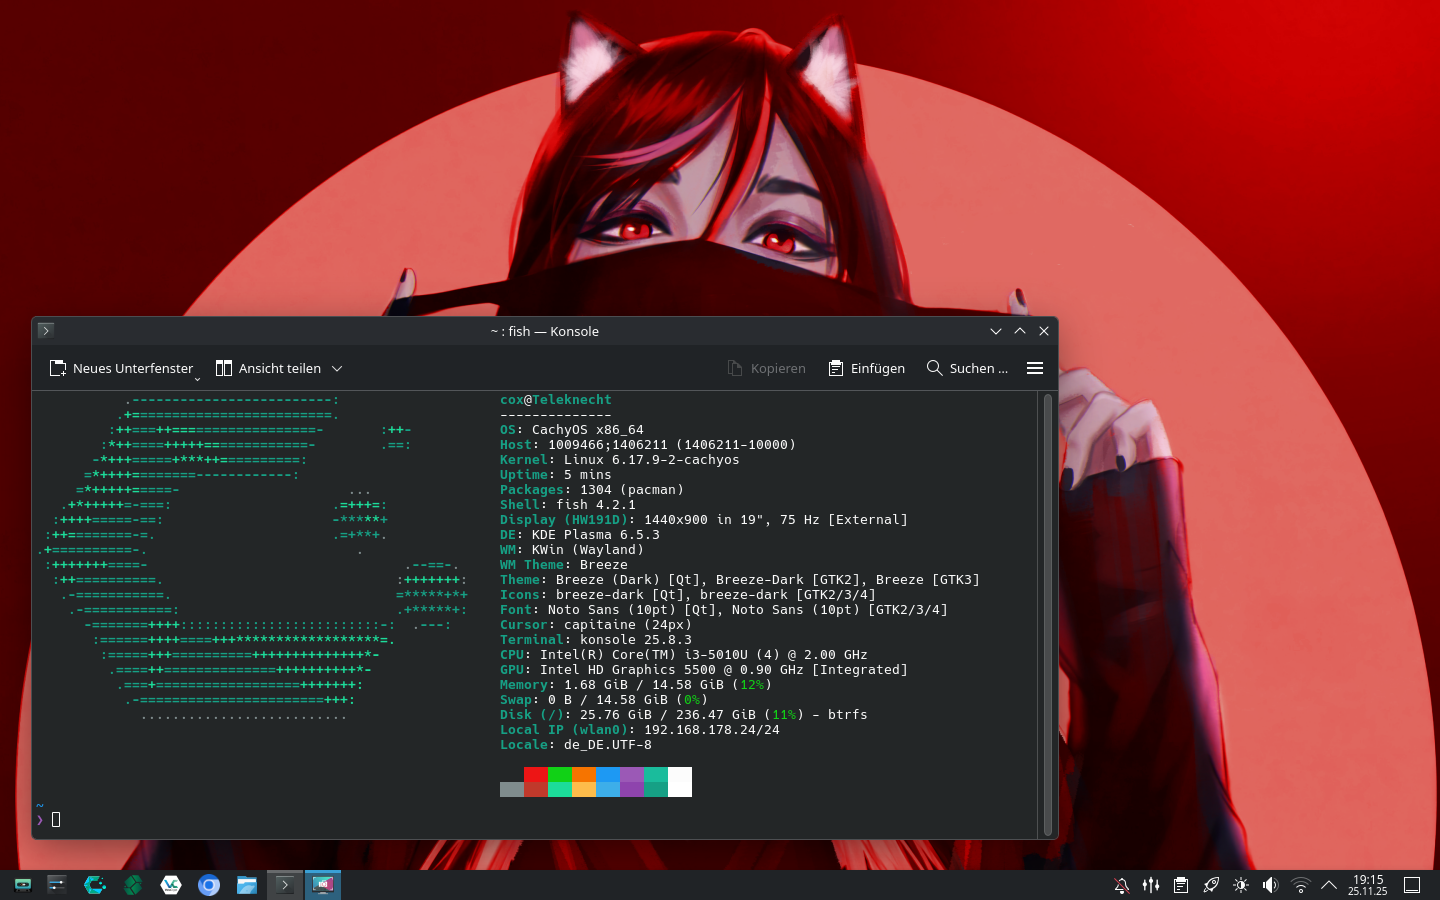Click the Konsole window icon in title bar
The image size is (1440, 900).
click(x=46, y=330)
